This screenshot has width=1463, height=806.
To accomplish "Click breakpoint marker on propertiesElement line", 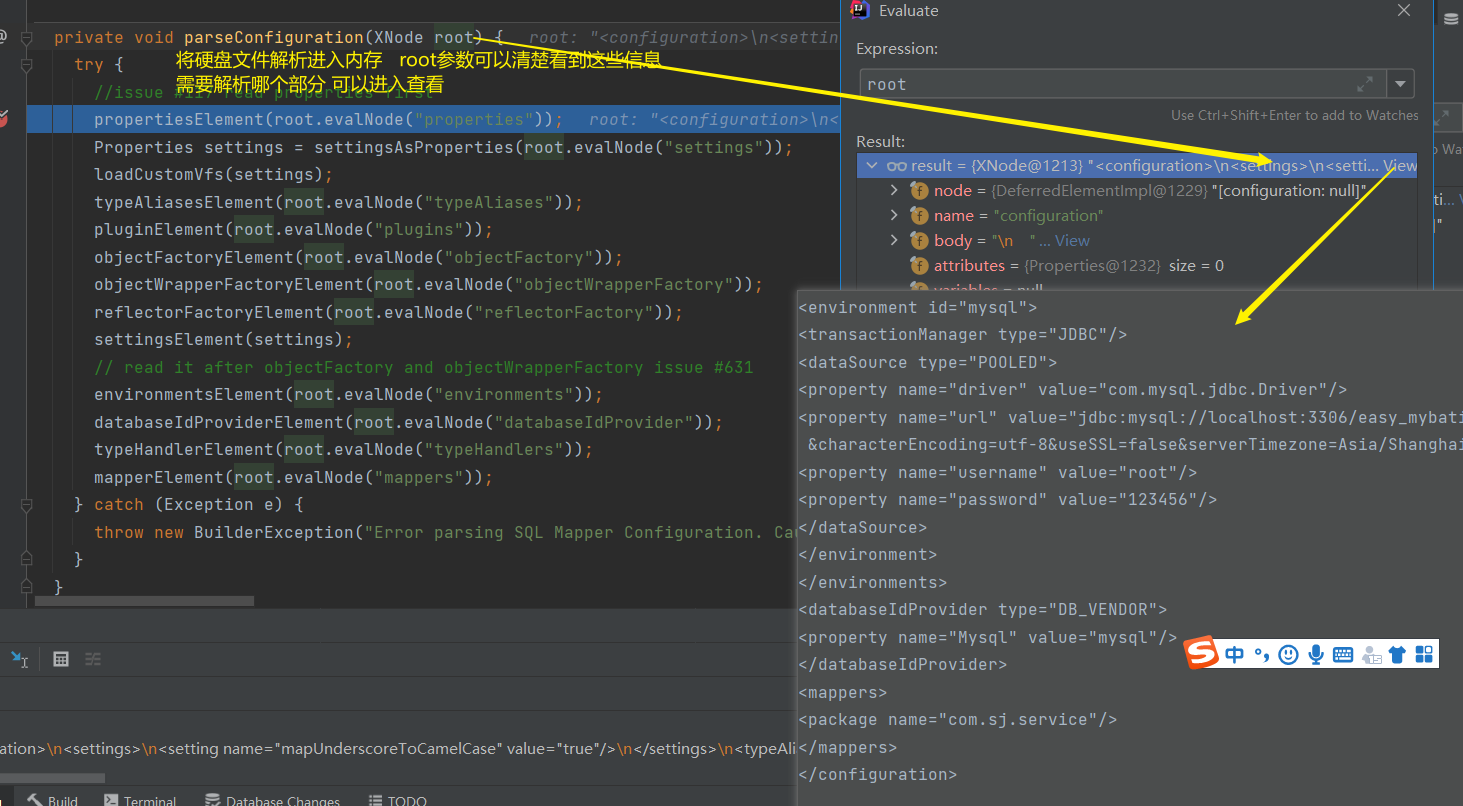I will tap(3, 119).
